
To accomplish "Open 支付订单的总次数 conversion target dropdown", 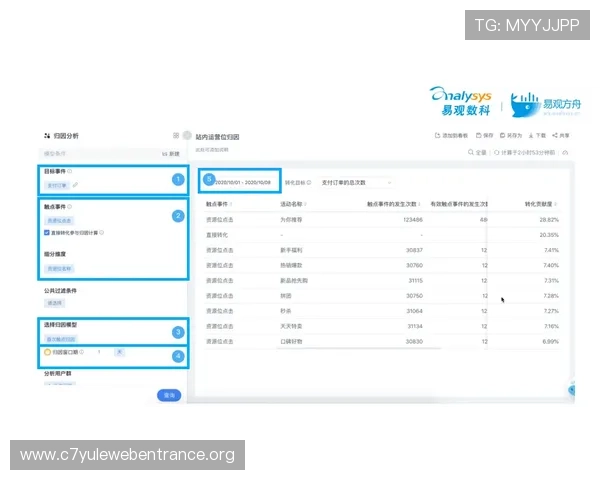I will 356,183.
